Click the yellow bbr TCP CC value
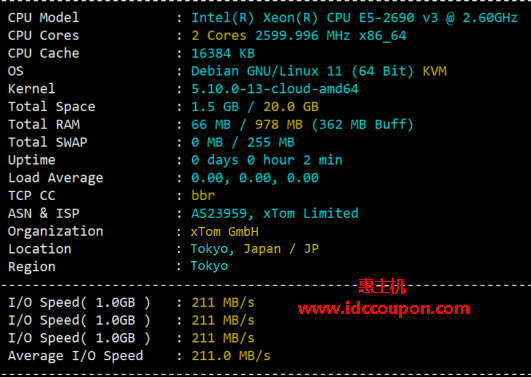 [203, 196]
